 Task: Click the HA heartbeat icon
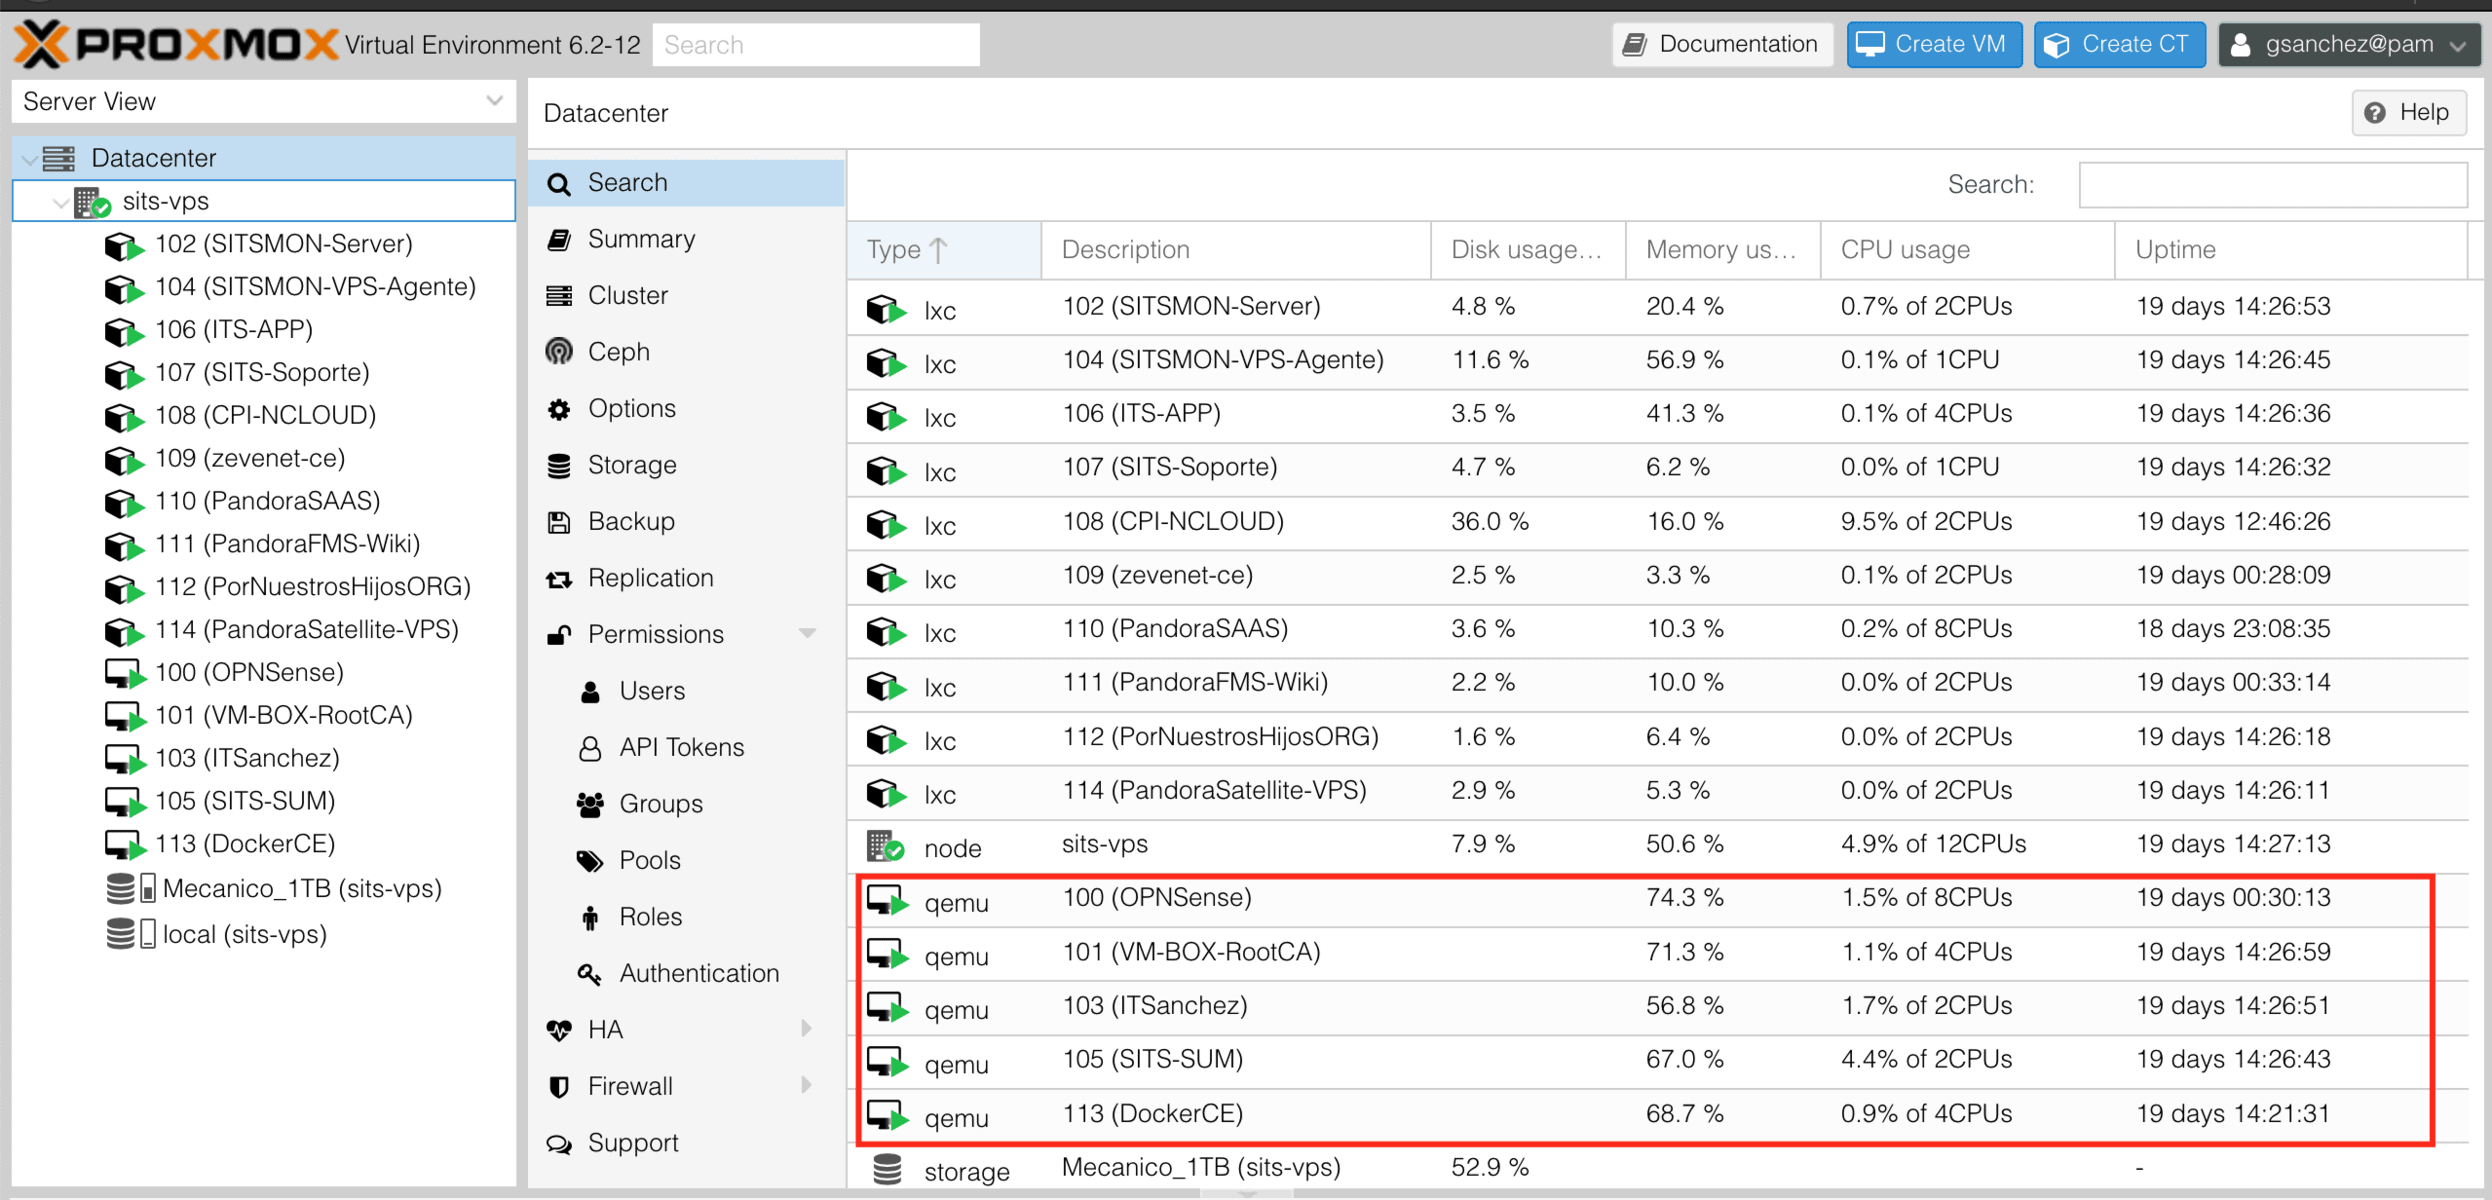(x=559, y=1030)
